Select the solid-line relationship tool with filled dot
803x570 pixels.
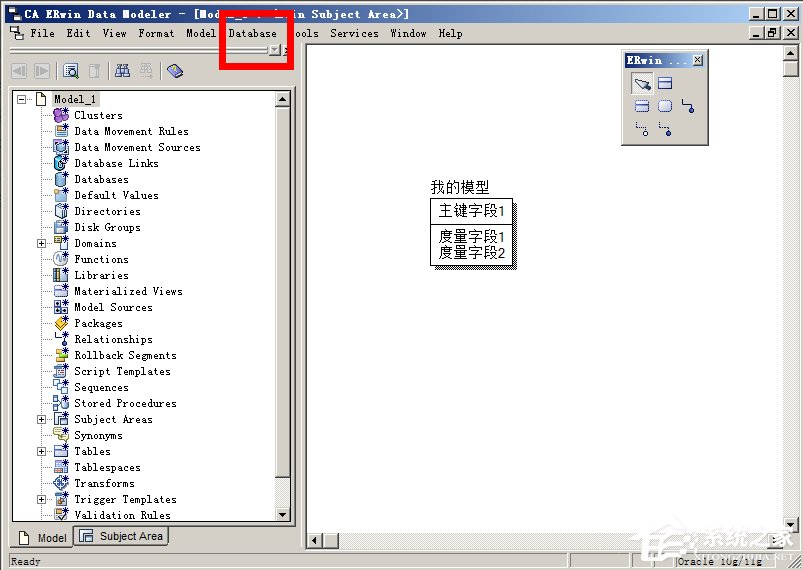point(688,106)
